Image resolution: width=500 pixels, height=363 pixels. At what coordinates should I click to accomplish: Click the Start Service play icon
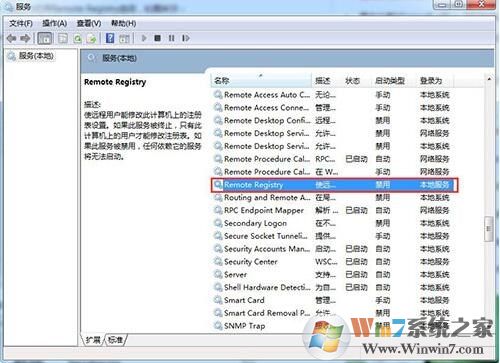tap(144, 38)
